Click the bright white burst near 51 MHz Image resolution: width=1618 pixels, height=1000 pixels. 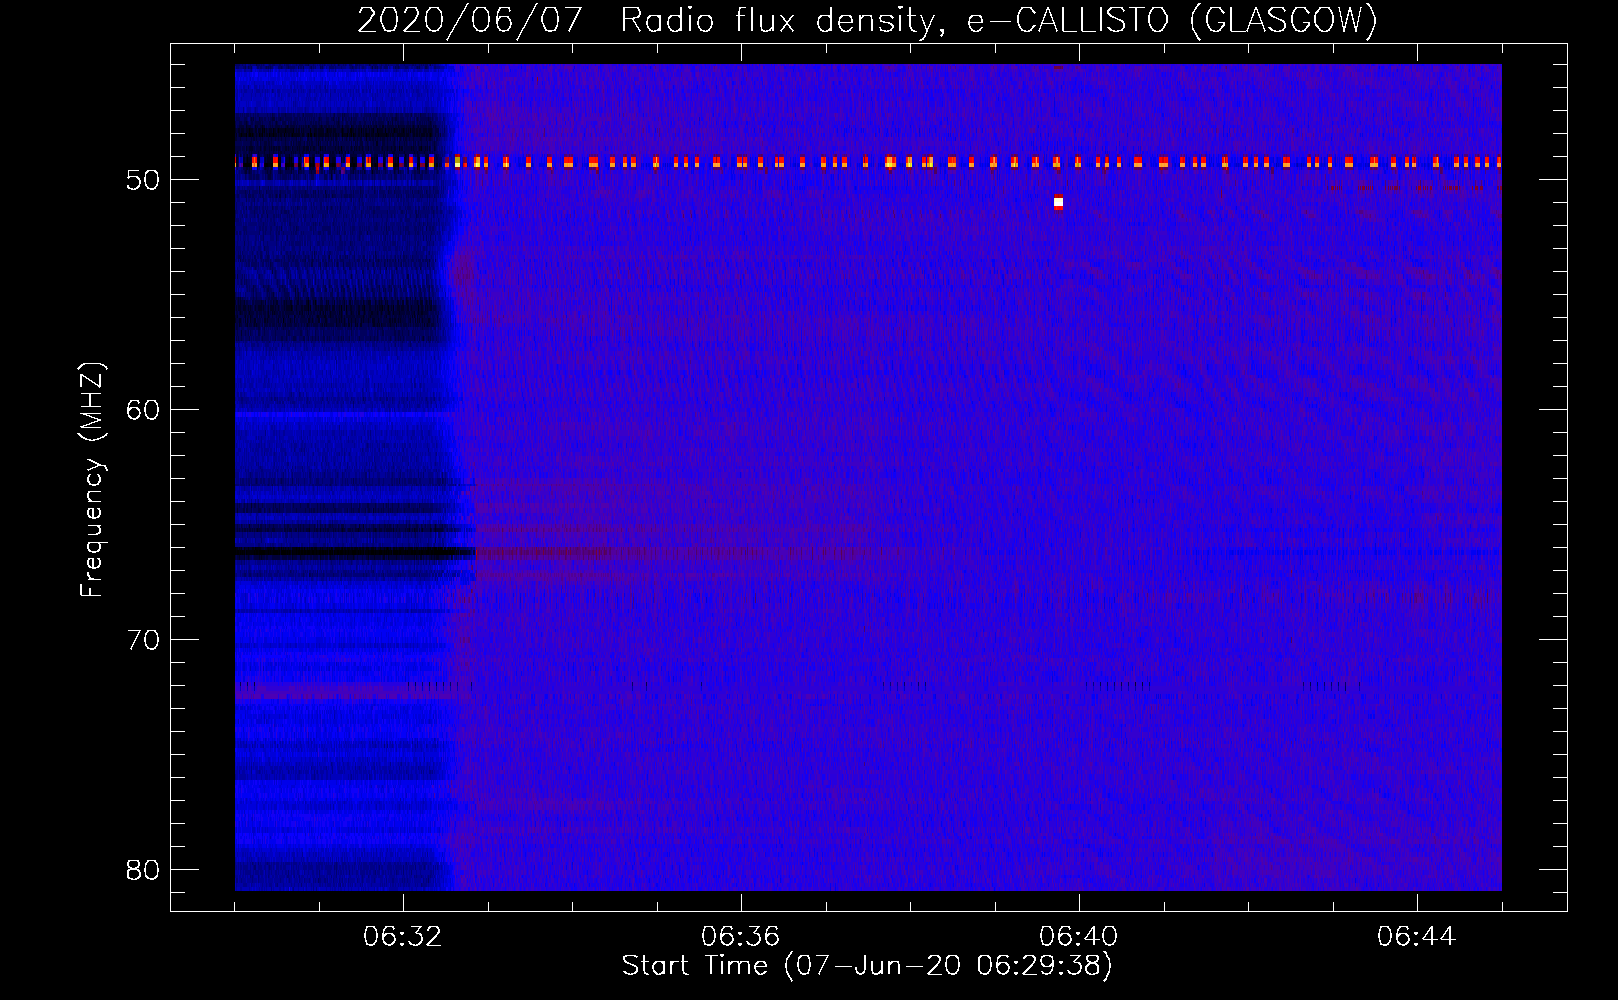point(1058,203)
